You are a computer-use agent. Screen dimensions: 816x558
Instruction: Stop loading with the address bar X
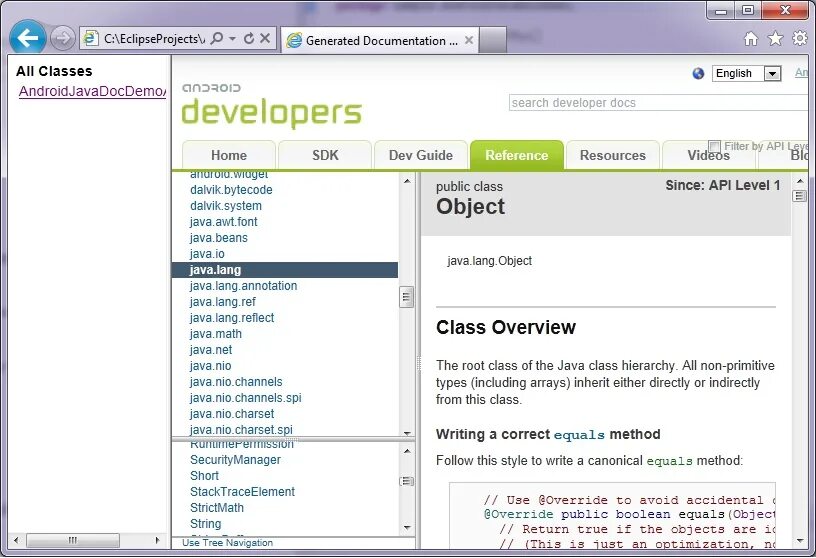pyautogui.click(x=265, y=39)
